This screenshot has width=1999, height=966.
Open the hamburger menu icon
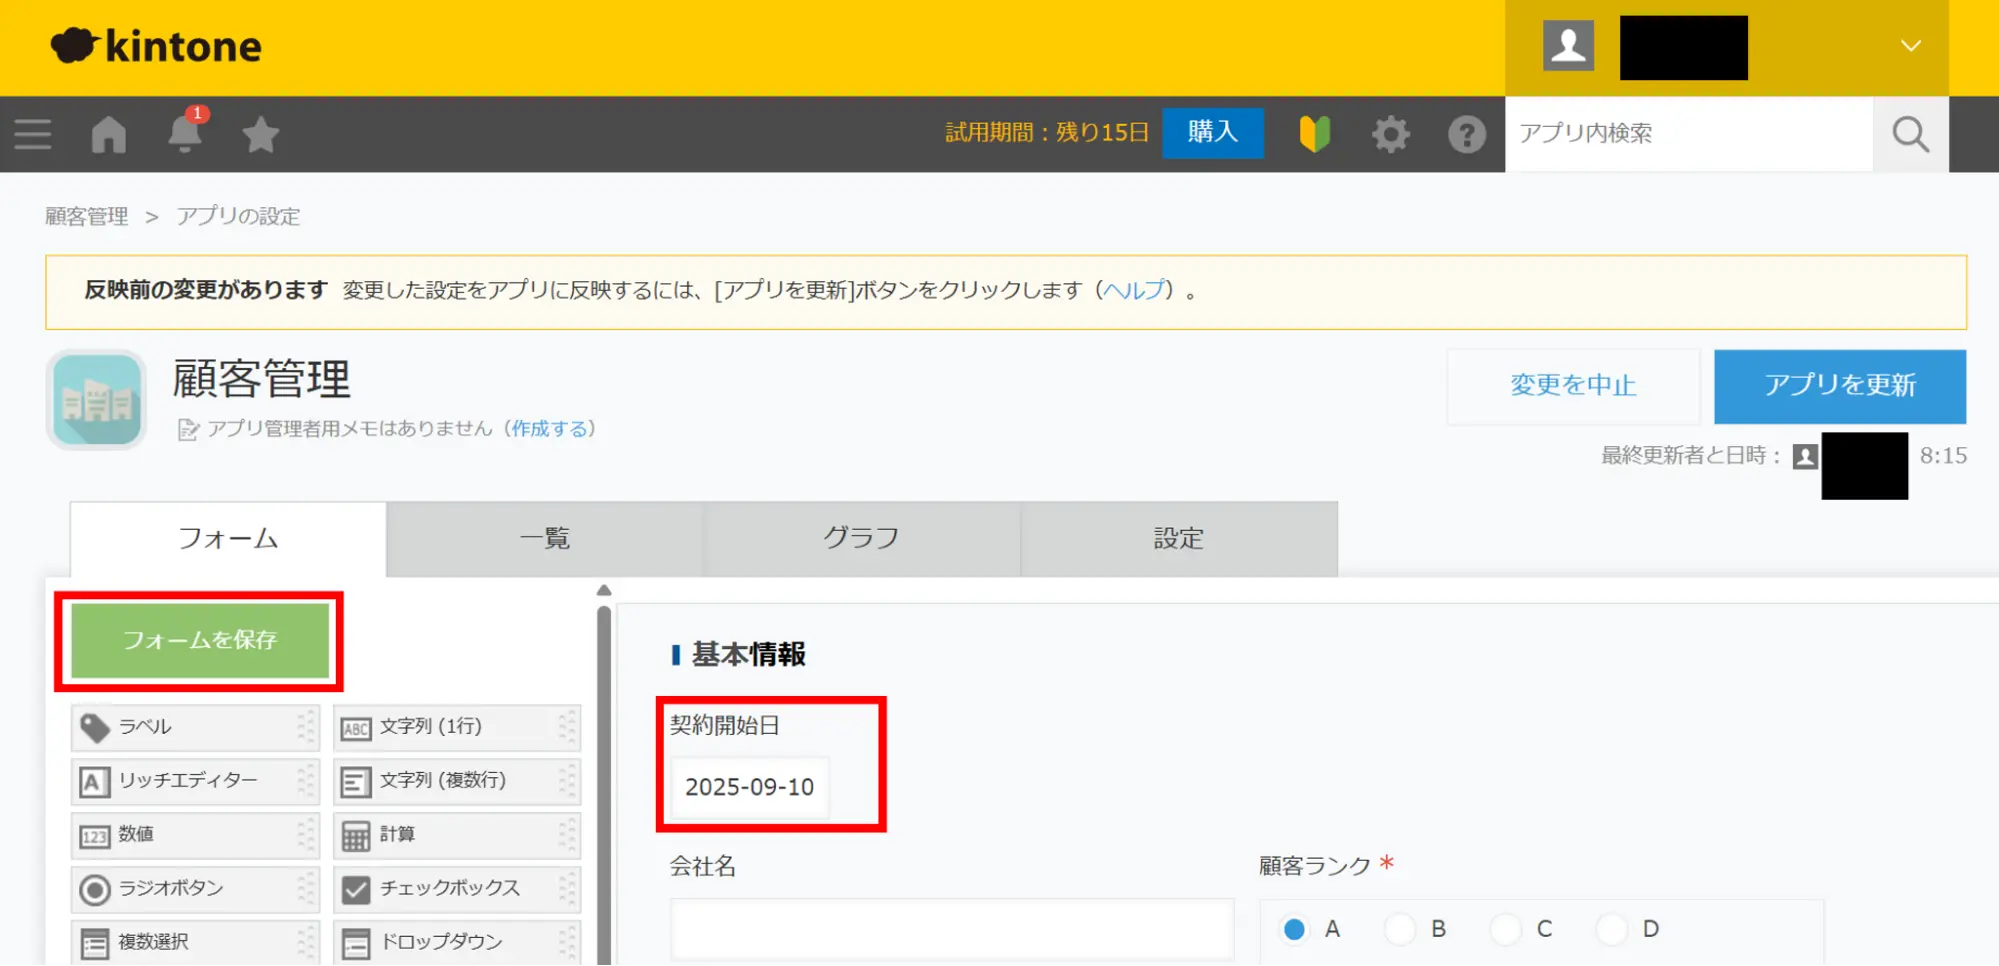33,134
